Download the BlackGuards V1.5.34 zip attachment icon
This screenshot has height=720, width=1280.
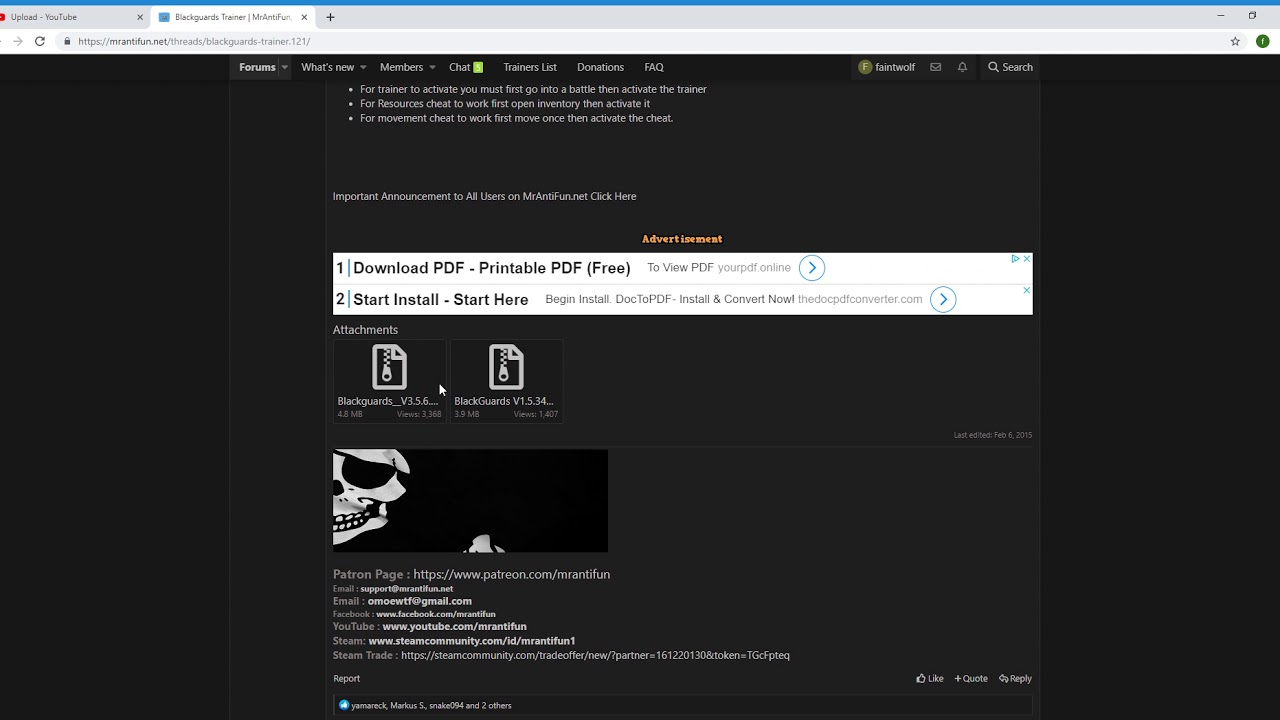click(506, 367)
